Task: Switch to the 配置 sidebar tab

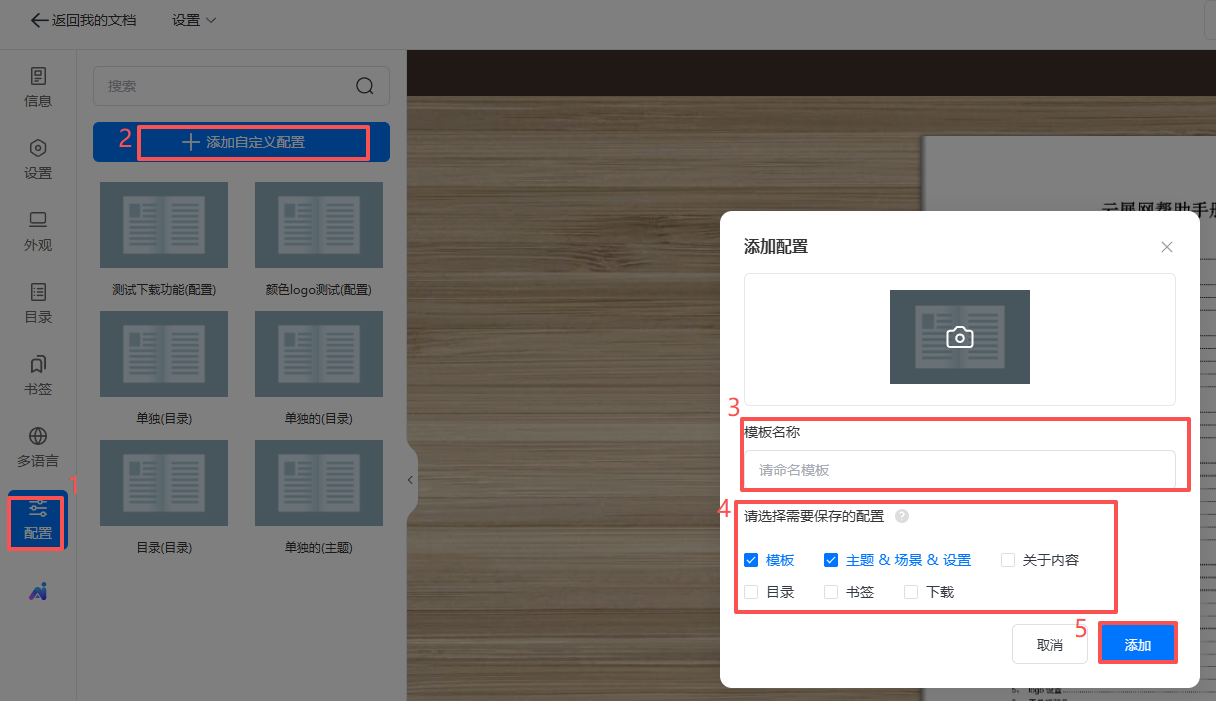Action: [x=38, y=520]
